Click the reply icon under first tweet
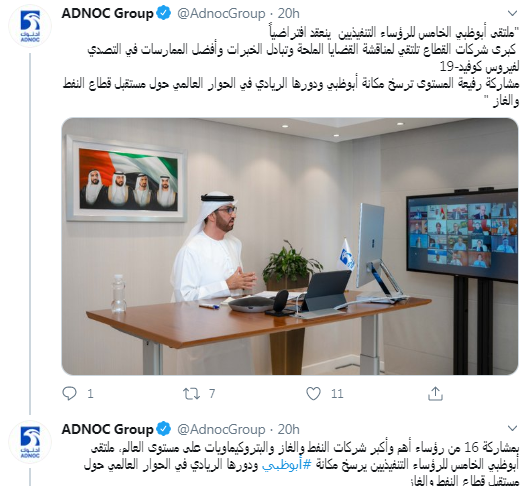The height and width of the screenshot is (486, 530). click(70, 394)
